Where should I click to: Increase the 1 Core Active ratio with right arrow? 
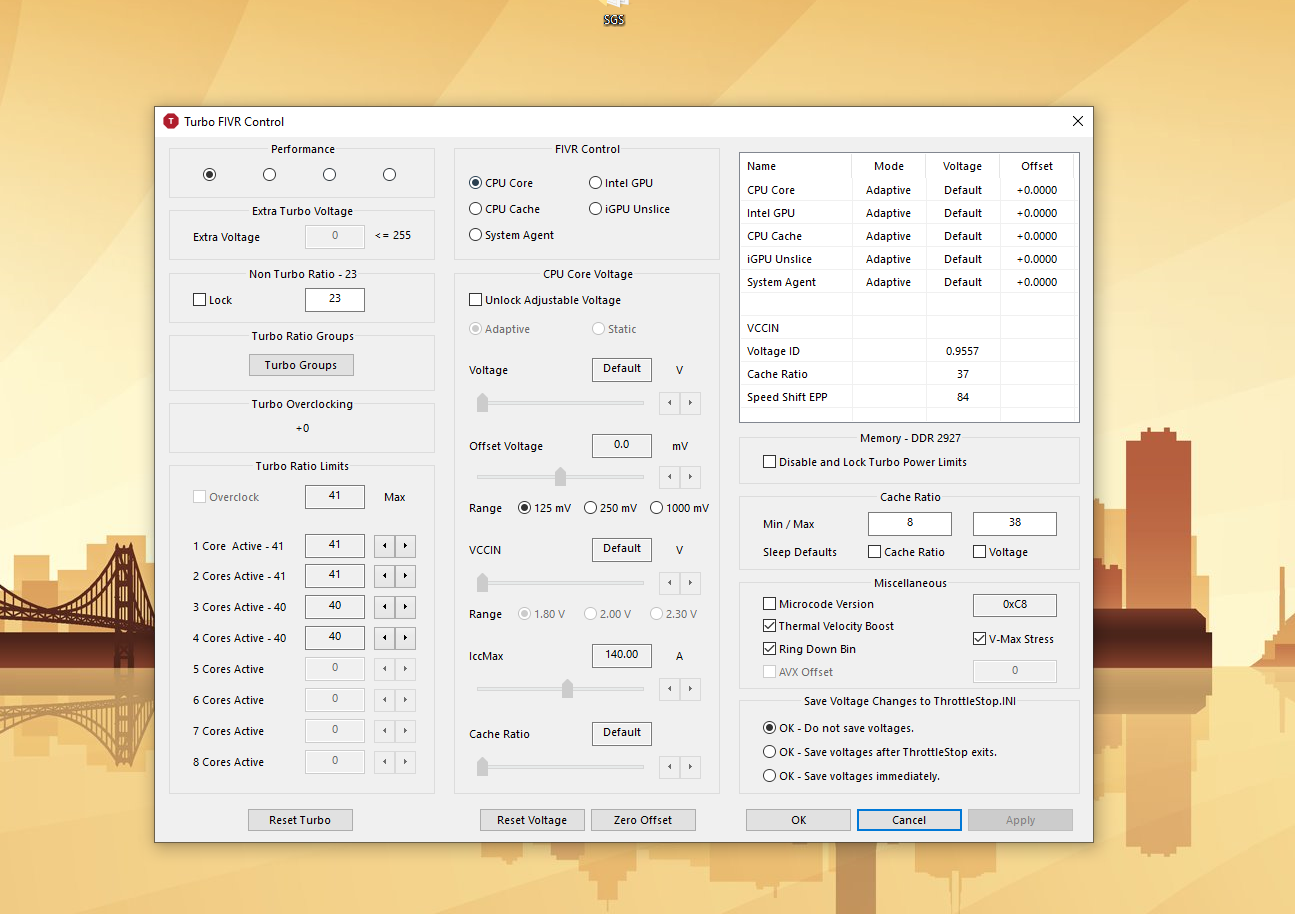[x=405, y=546]
